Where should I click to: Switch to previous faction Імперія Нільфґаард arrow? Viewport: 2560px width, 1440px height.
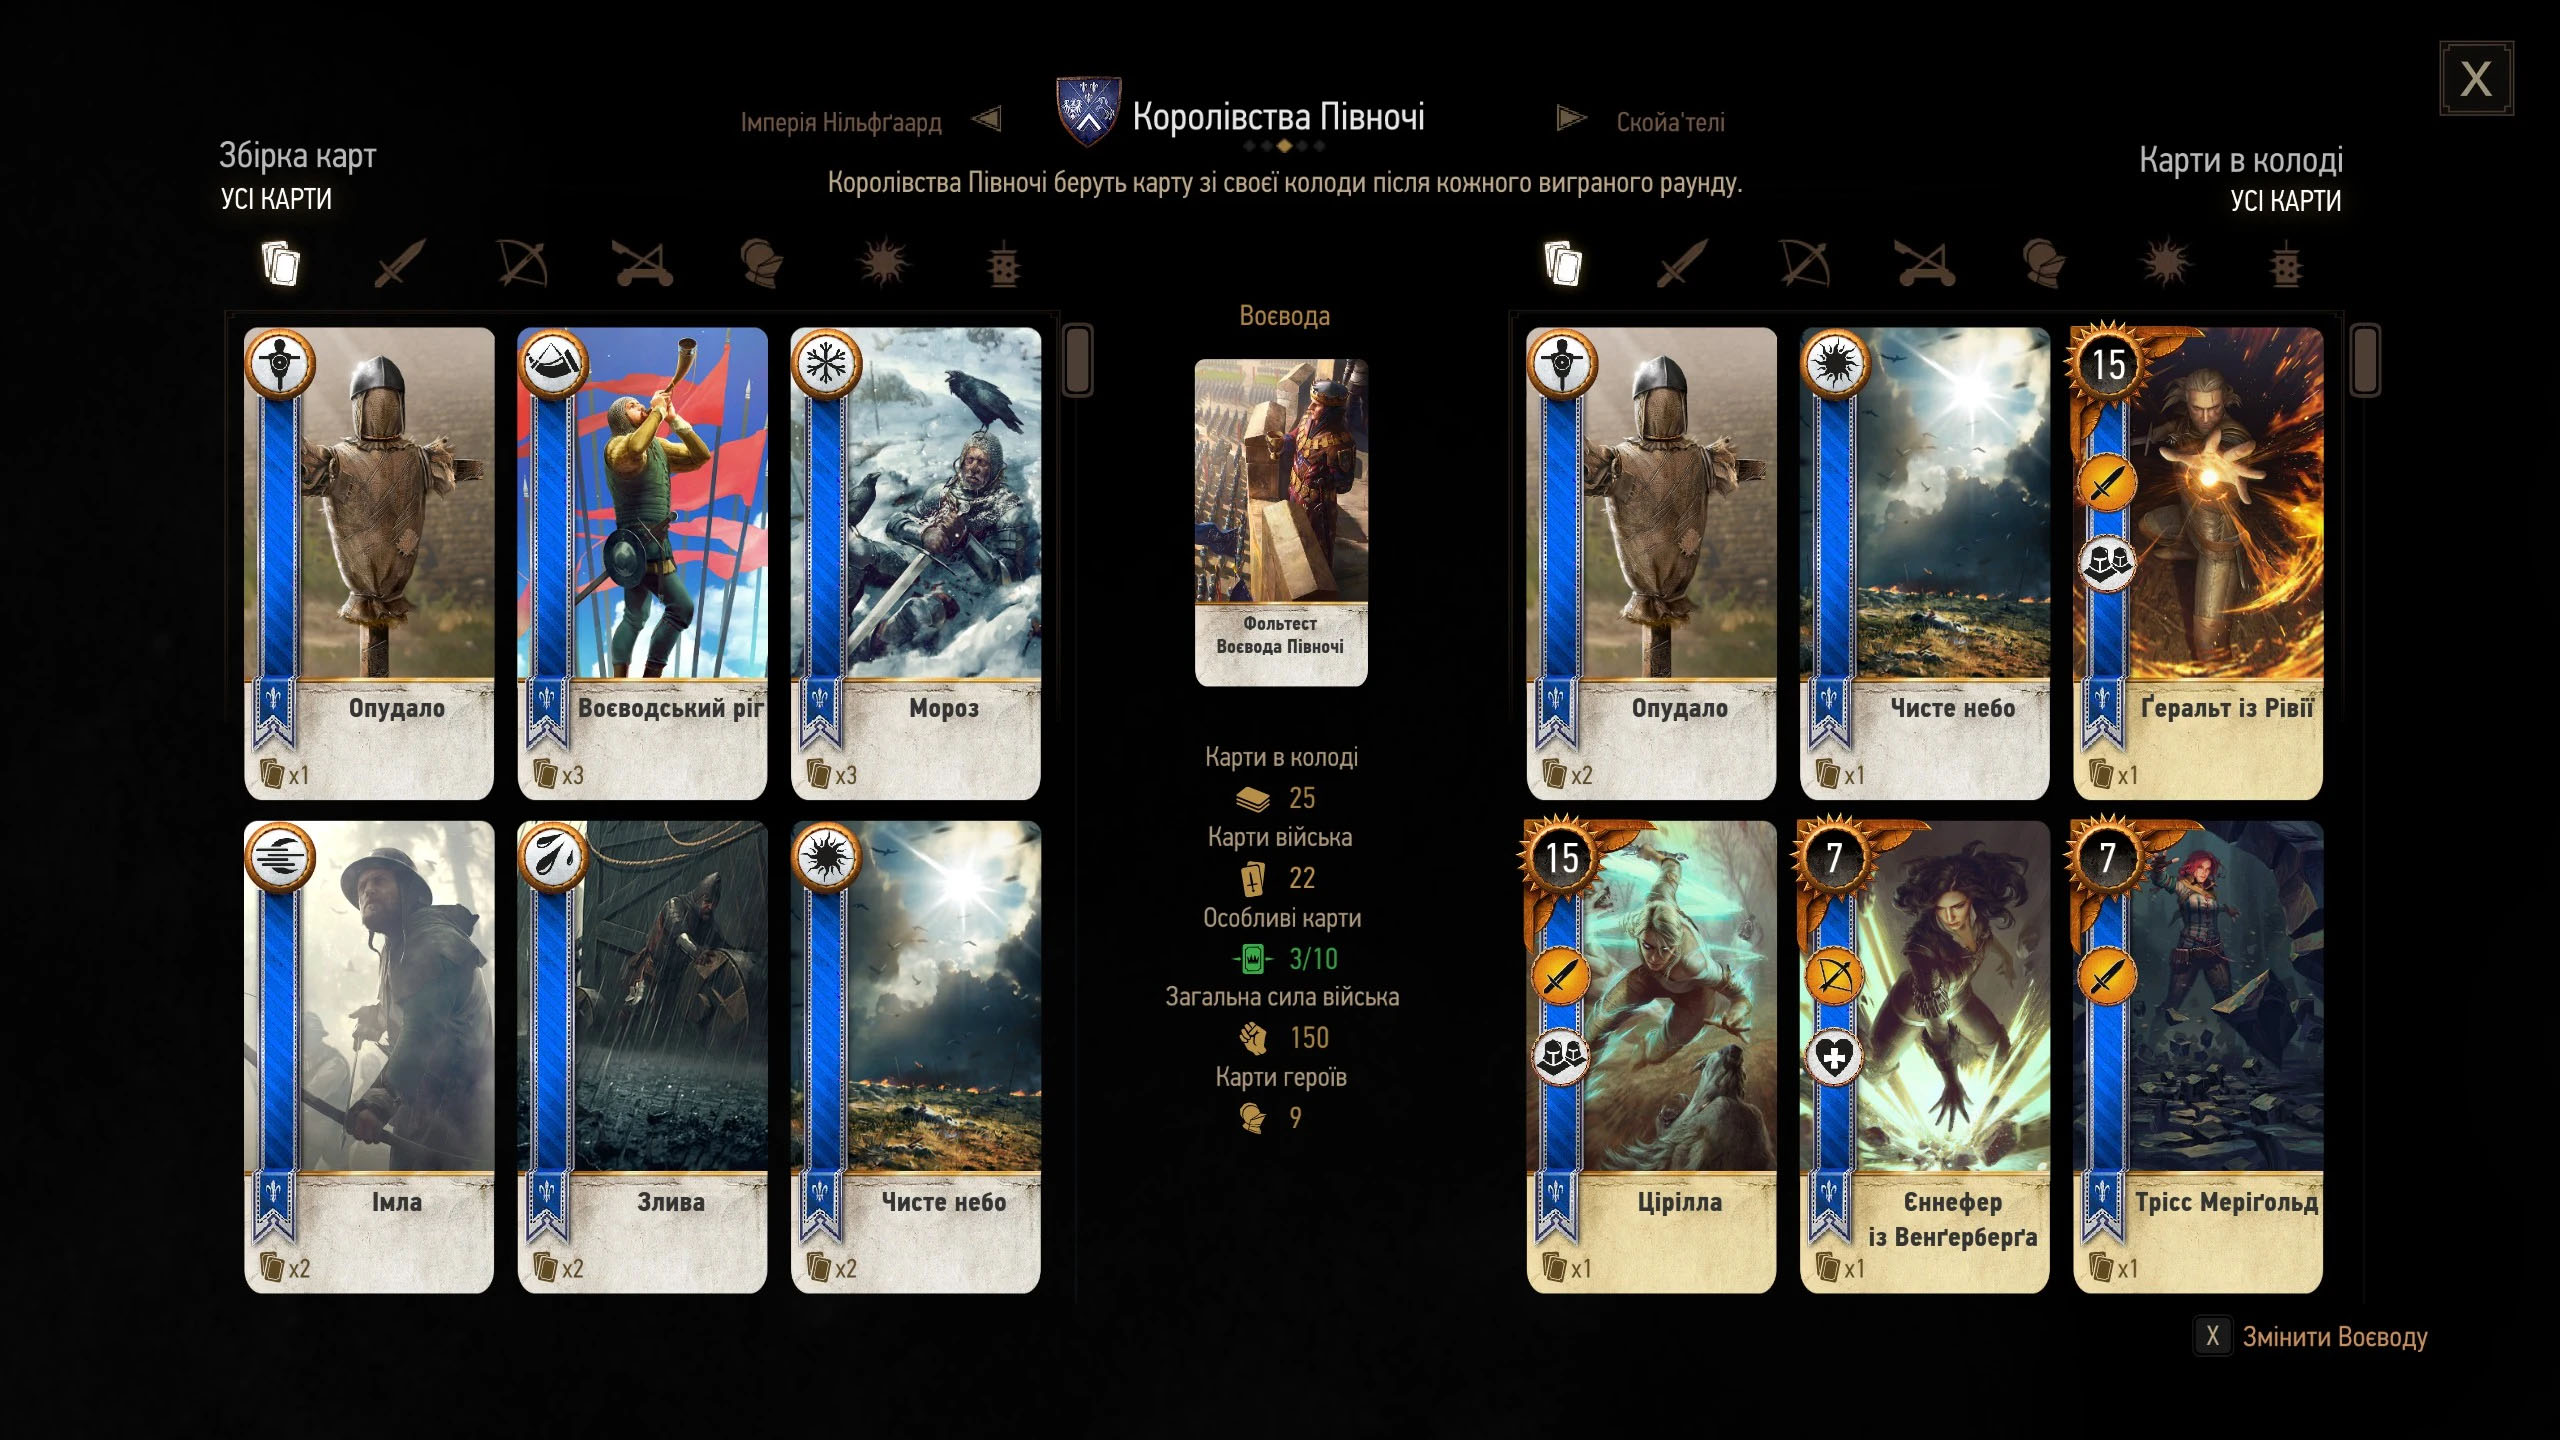coord(986,120)
